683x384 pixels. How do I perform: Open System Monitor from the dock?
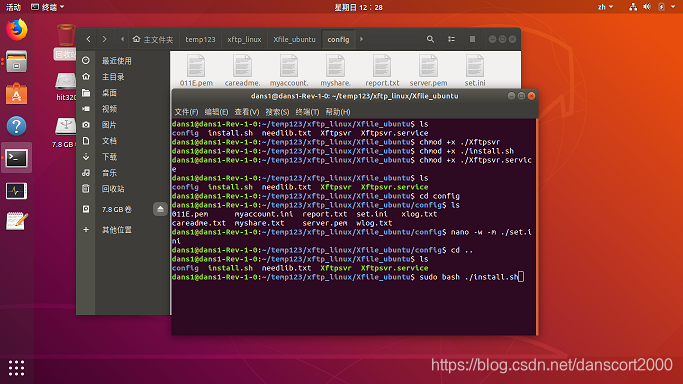pos(17,191)
